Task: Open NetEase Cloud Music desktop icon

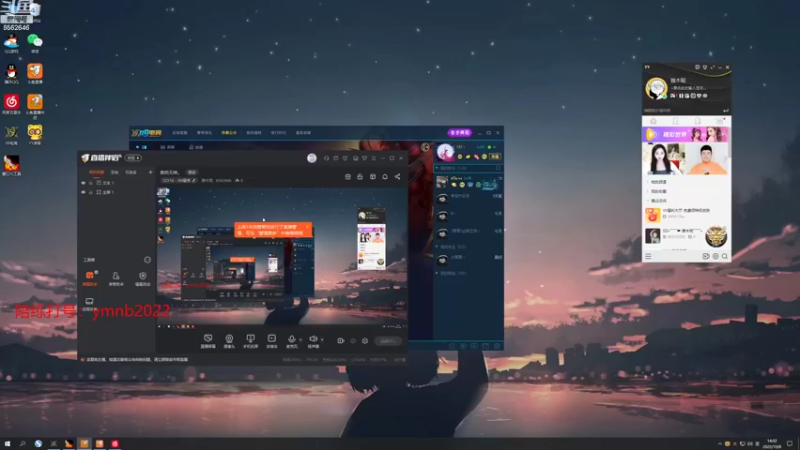Action: [x=11, y=102]
